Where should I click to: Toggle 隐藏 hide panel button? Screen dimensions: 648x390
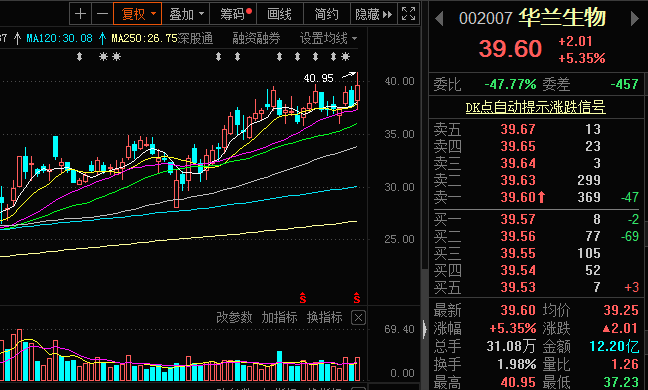pyautogui.click(x=374, y=14)
